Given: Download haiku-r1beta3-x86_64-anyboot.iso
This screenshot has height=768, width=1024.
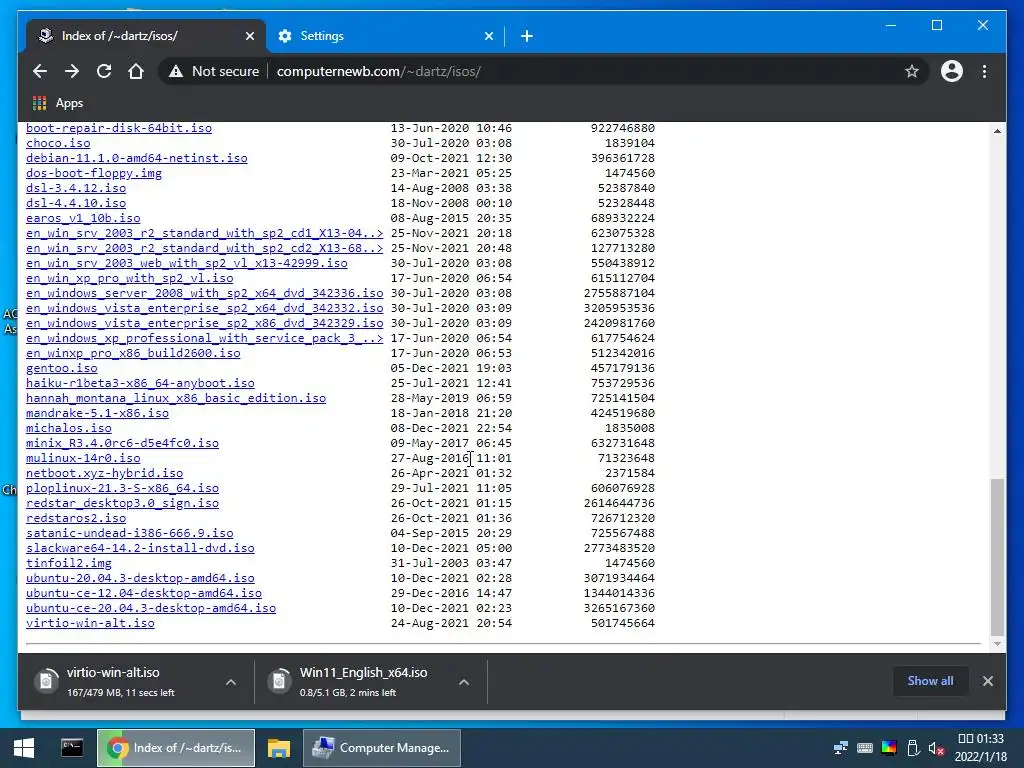Looking at the screenshot, I should pos(140,383).
